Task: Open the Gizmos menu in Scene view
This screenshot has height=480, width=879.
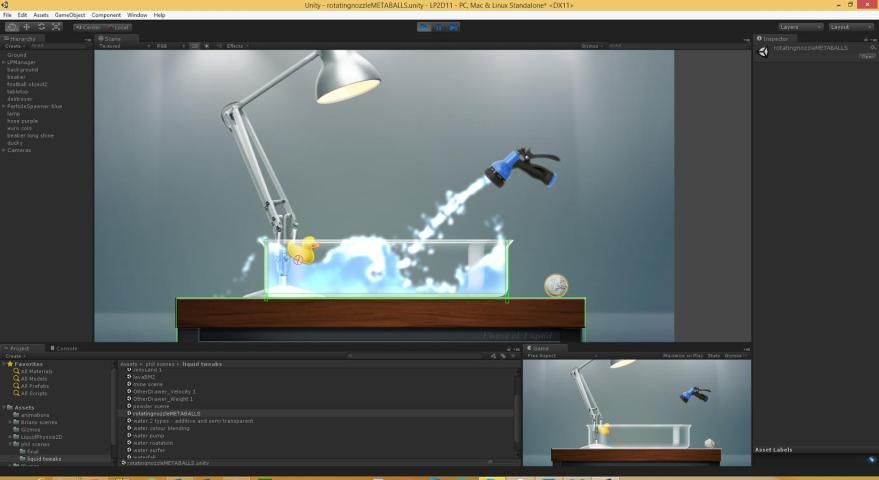Action: (591, 46)
